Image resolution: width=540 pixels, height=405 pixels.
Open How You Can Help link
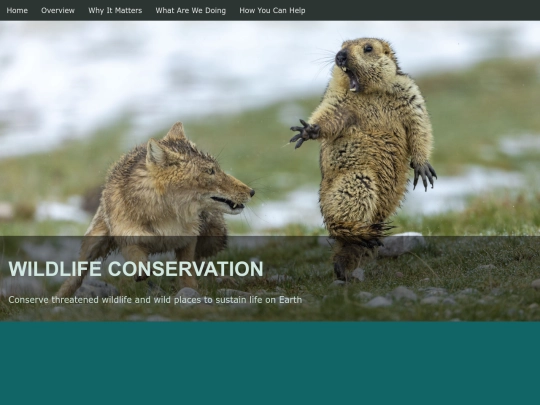[272, 10]
